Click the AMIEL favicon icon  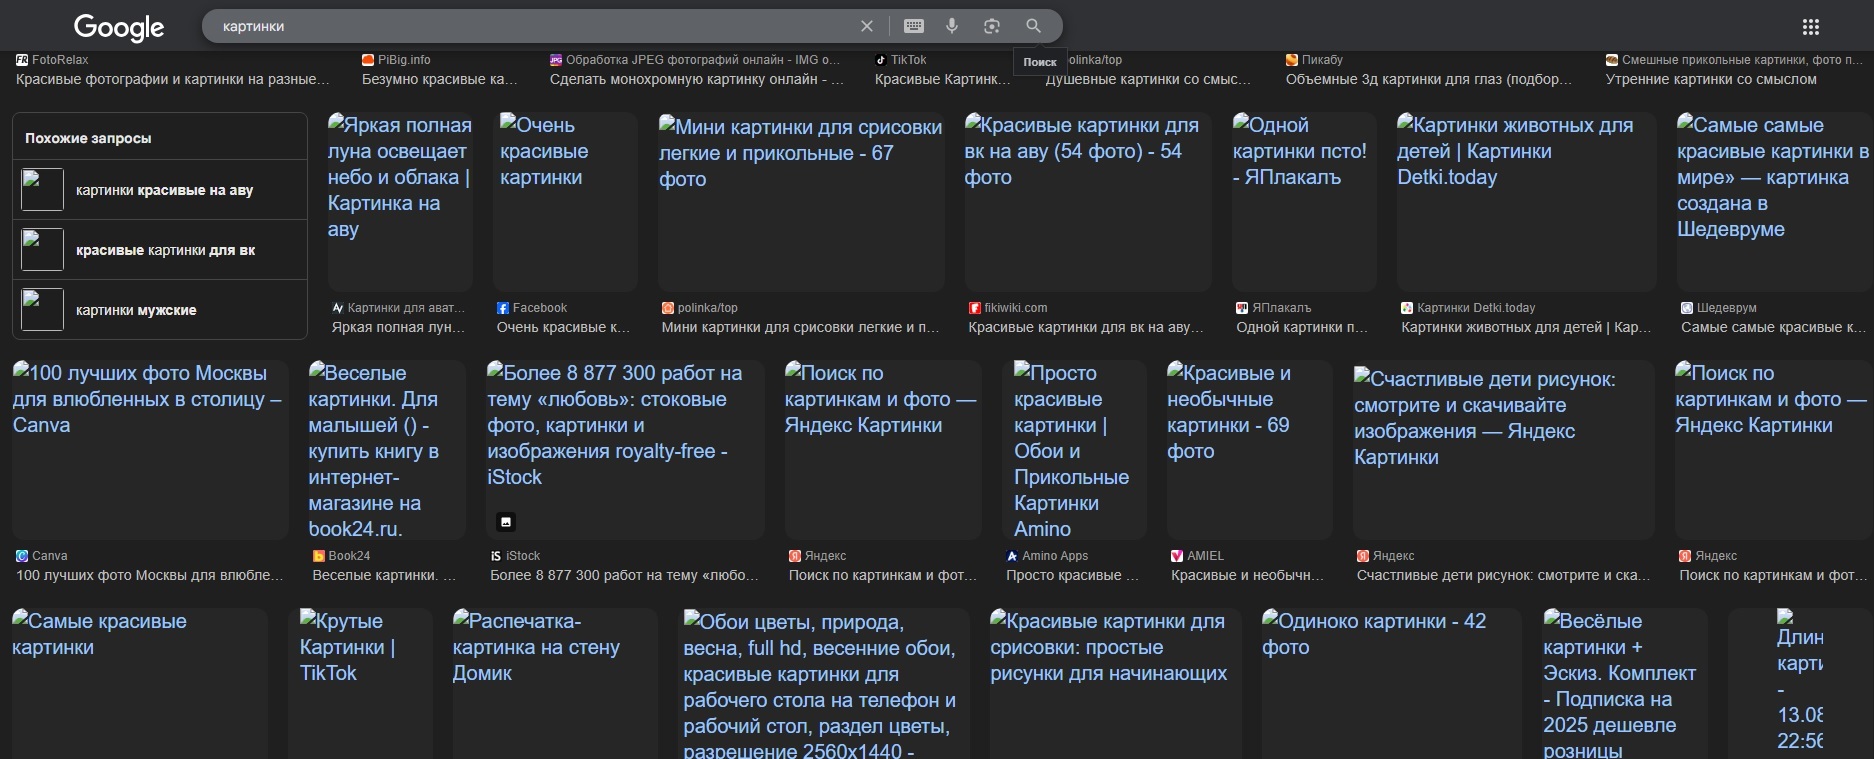click(x=1177, y=556)
